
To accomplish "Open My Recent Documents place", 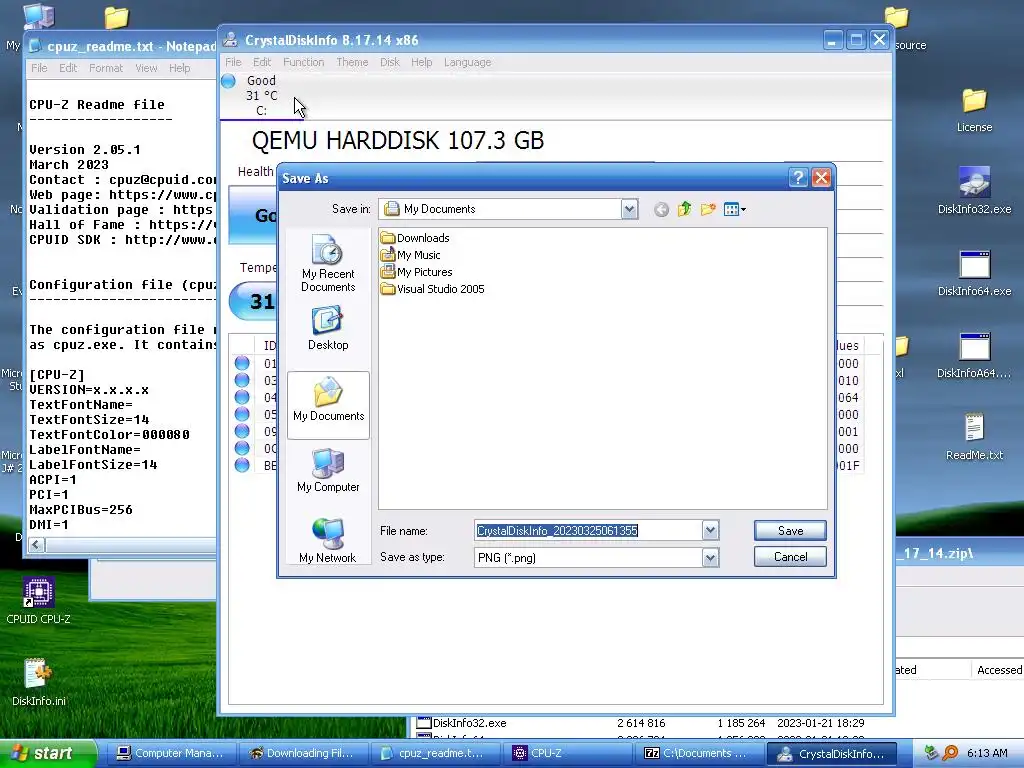I will tap(328, 263).
